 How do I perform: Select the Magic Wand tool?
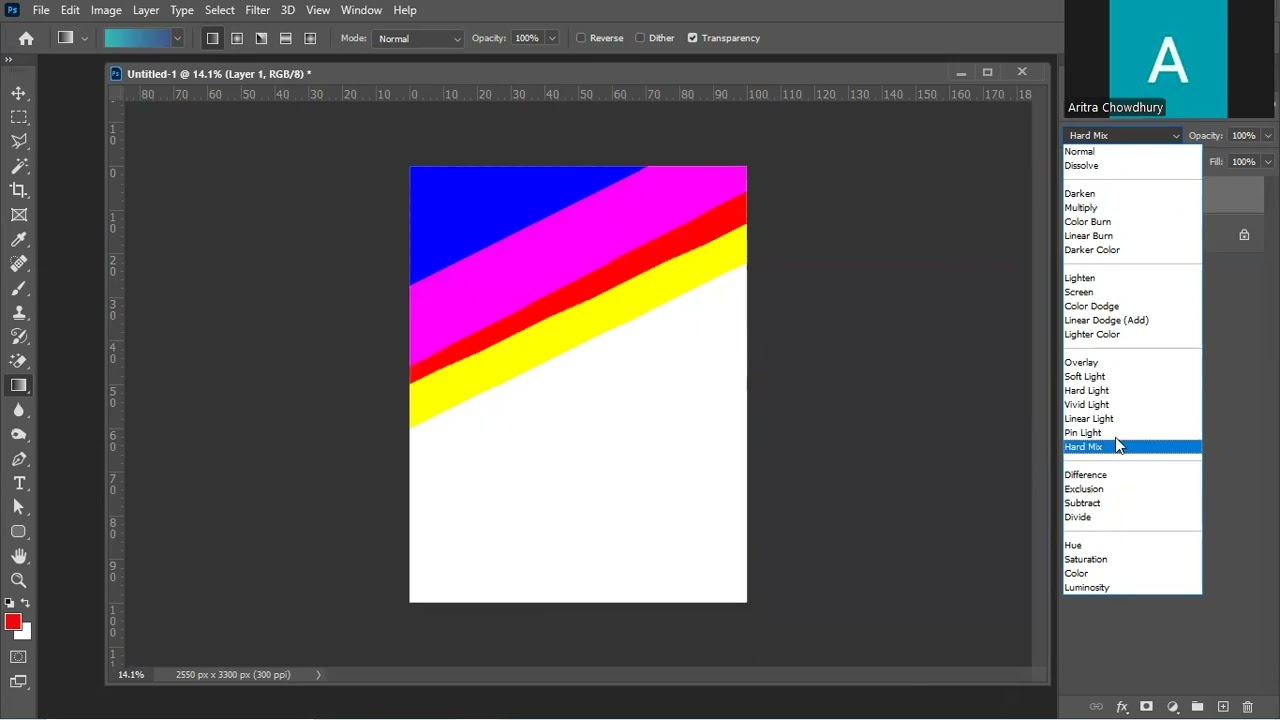click(19, 166)
